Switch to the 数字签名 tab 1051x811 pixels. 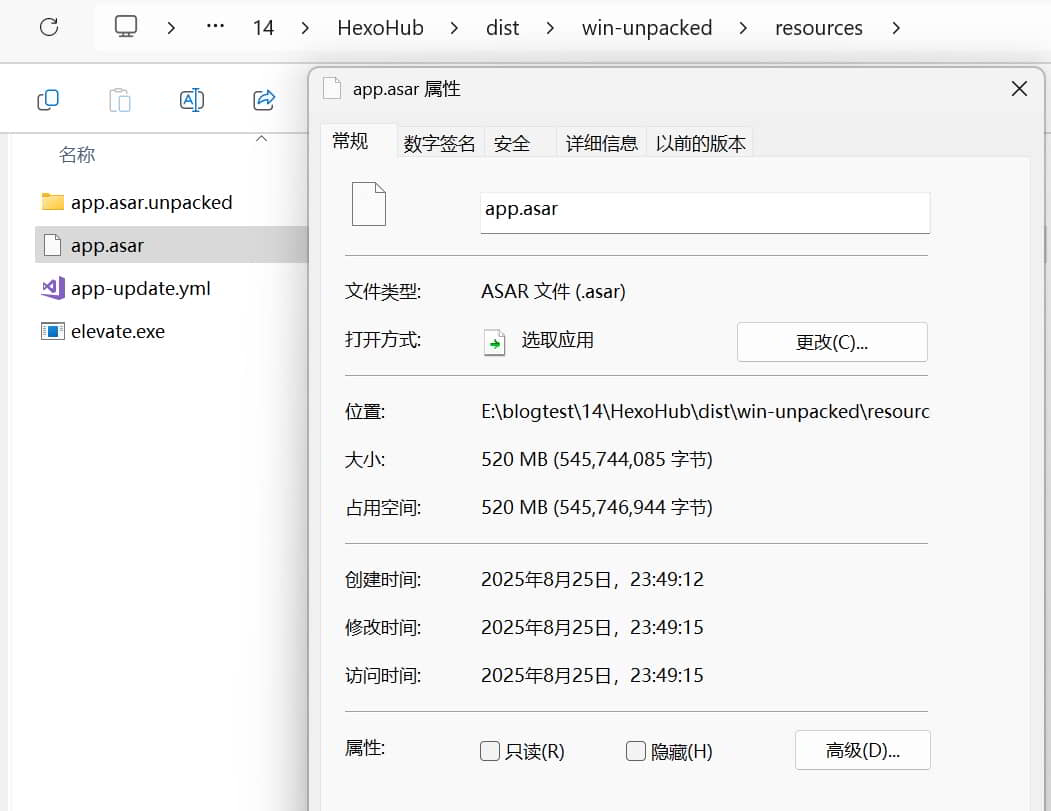coord(439,143)
